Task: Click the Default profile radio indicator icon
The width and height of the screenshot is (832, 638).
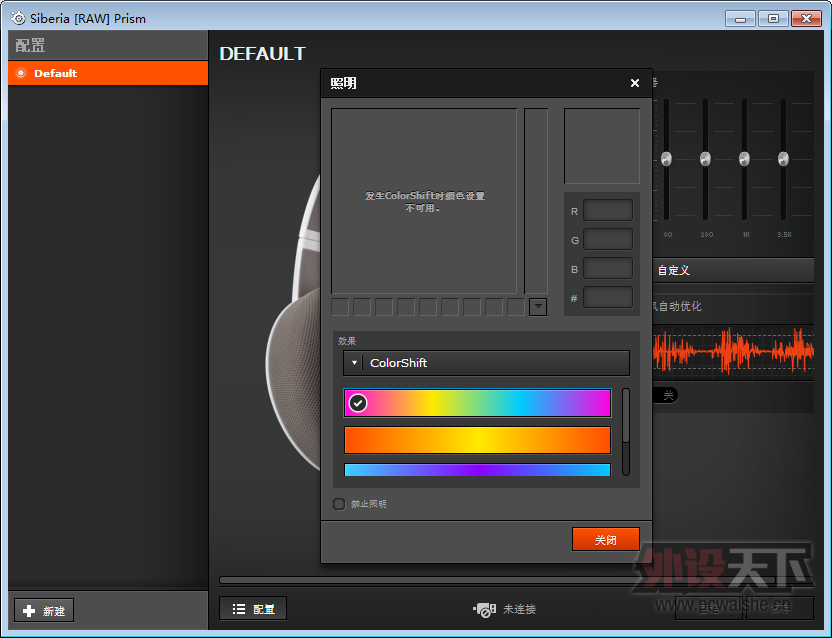Action: tap(21, 73)
